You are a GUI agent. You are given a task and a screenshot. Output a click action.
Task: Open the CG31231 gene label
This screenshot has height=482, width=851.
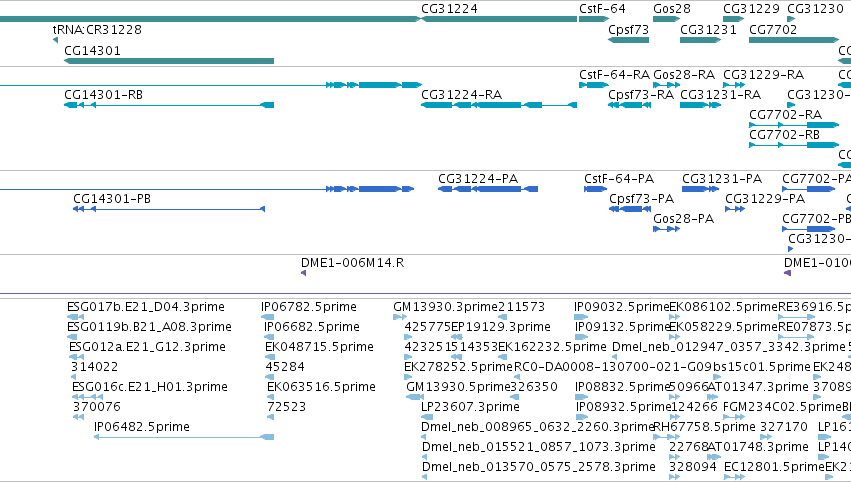708,29
